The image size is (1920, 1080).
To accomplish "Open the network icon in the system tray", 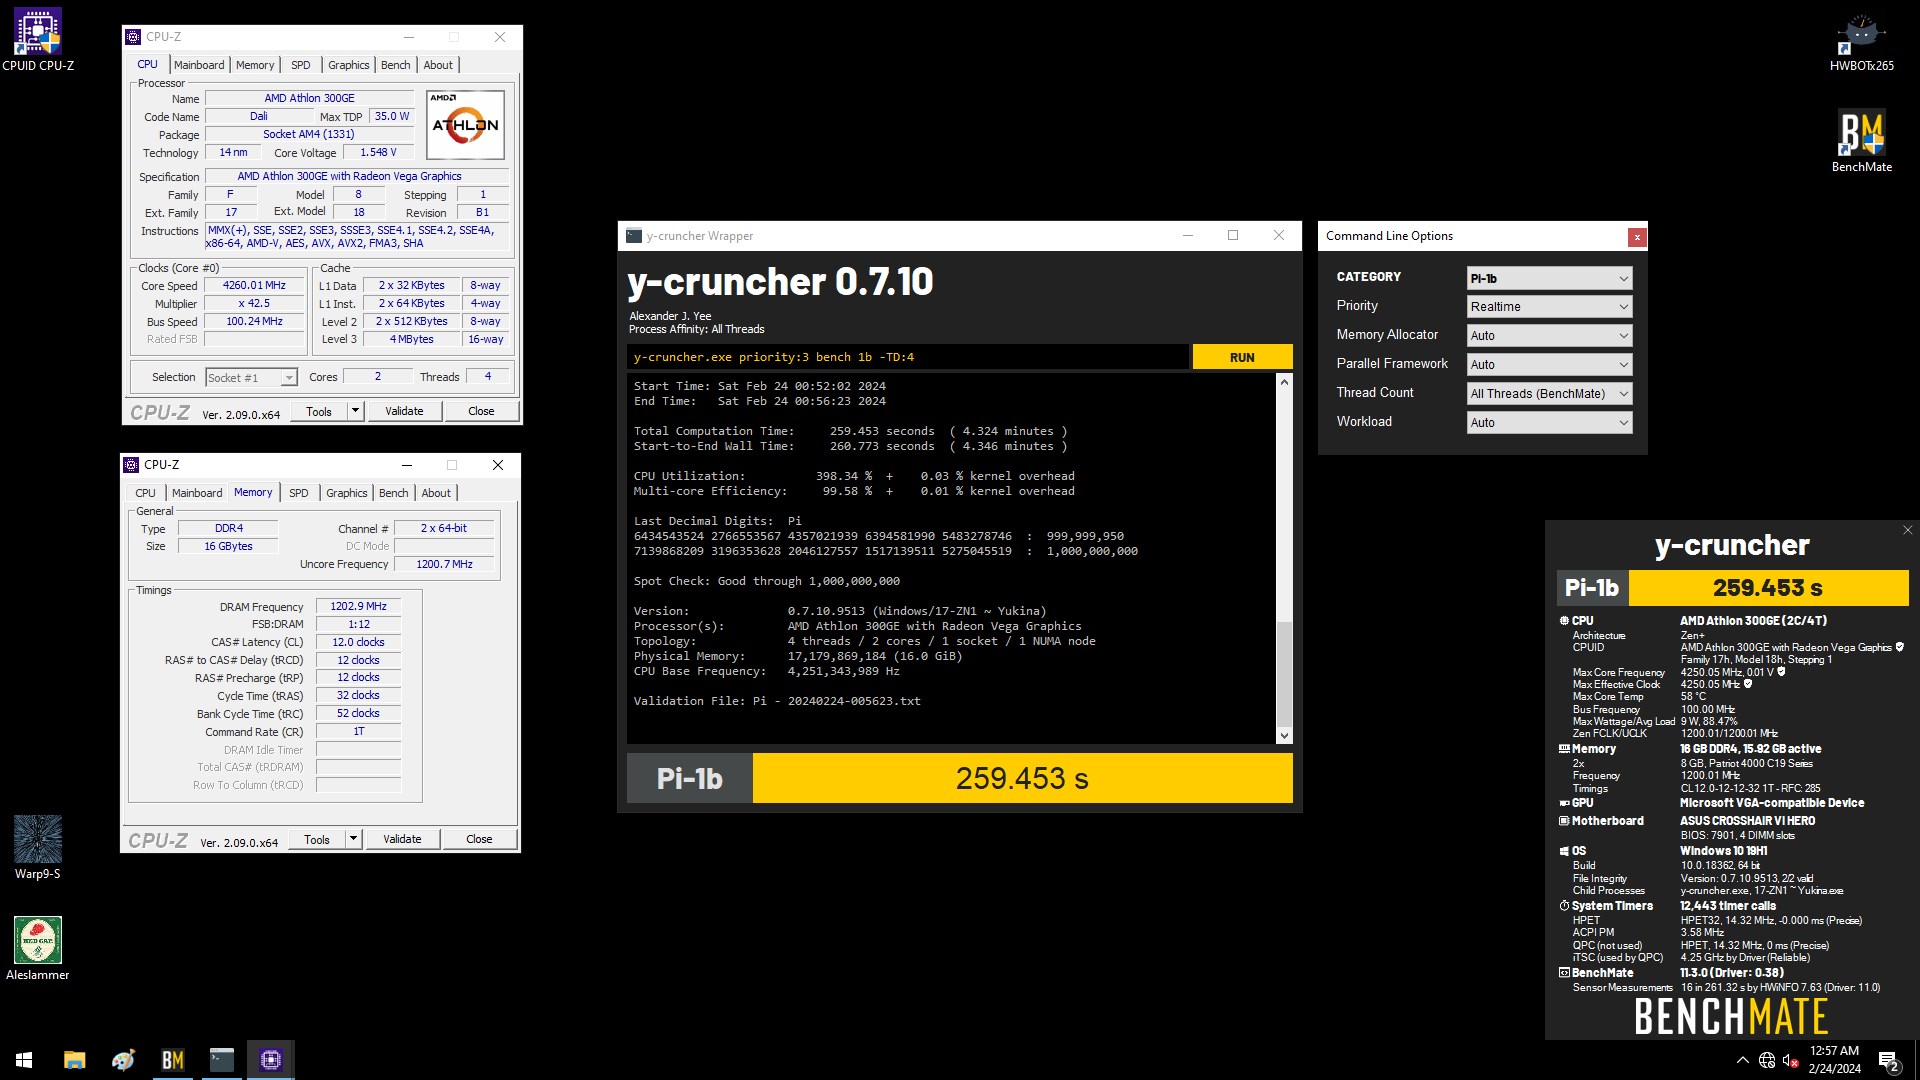I will point(1767,1060).
